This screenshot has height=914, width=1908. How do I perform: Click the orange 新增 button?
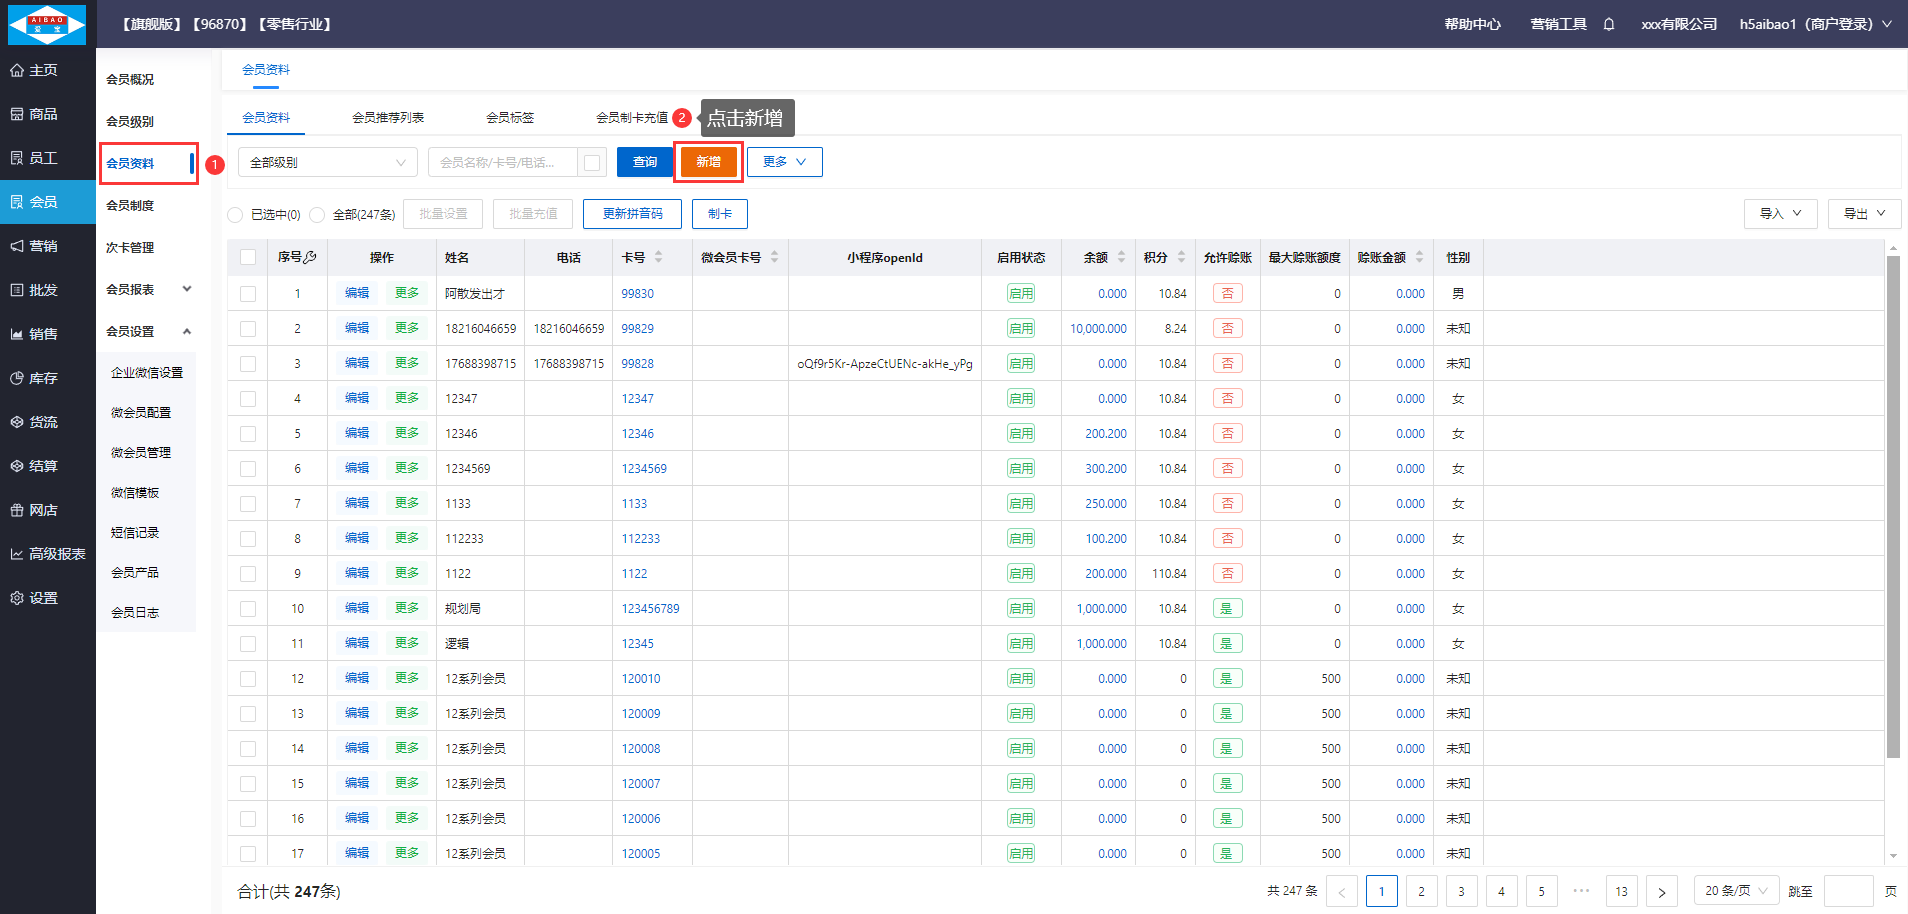pos(708,162)
